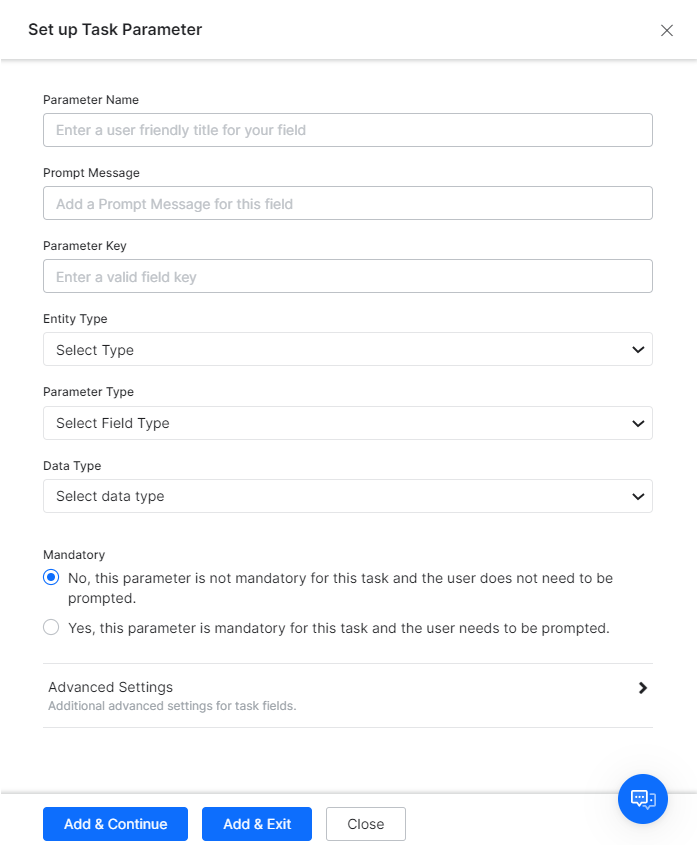Click into the Prompt Message field

(347, 203)
